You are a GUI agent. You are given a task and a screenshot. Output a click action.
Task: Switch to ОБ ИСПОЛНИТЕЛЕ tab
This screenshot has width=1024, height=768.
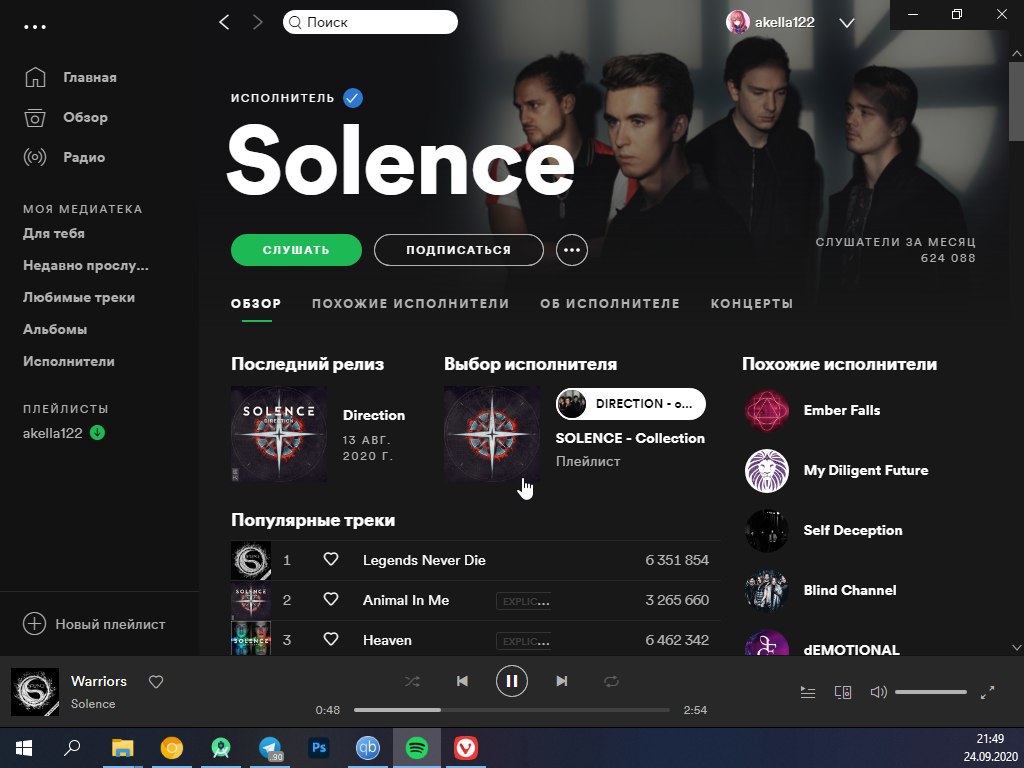tap(610, 304)
